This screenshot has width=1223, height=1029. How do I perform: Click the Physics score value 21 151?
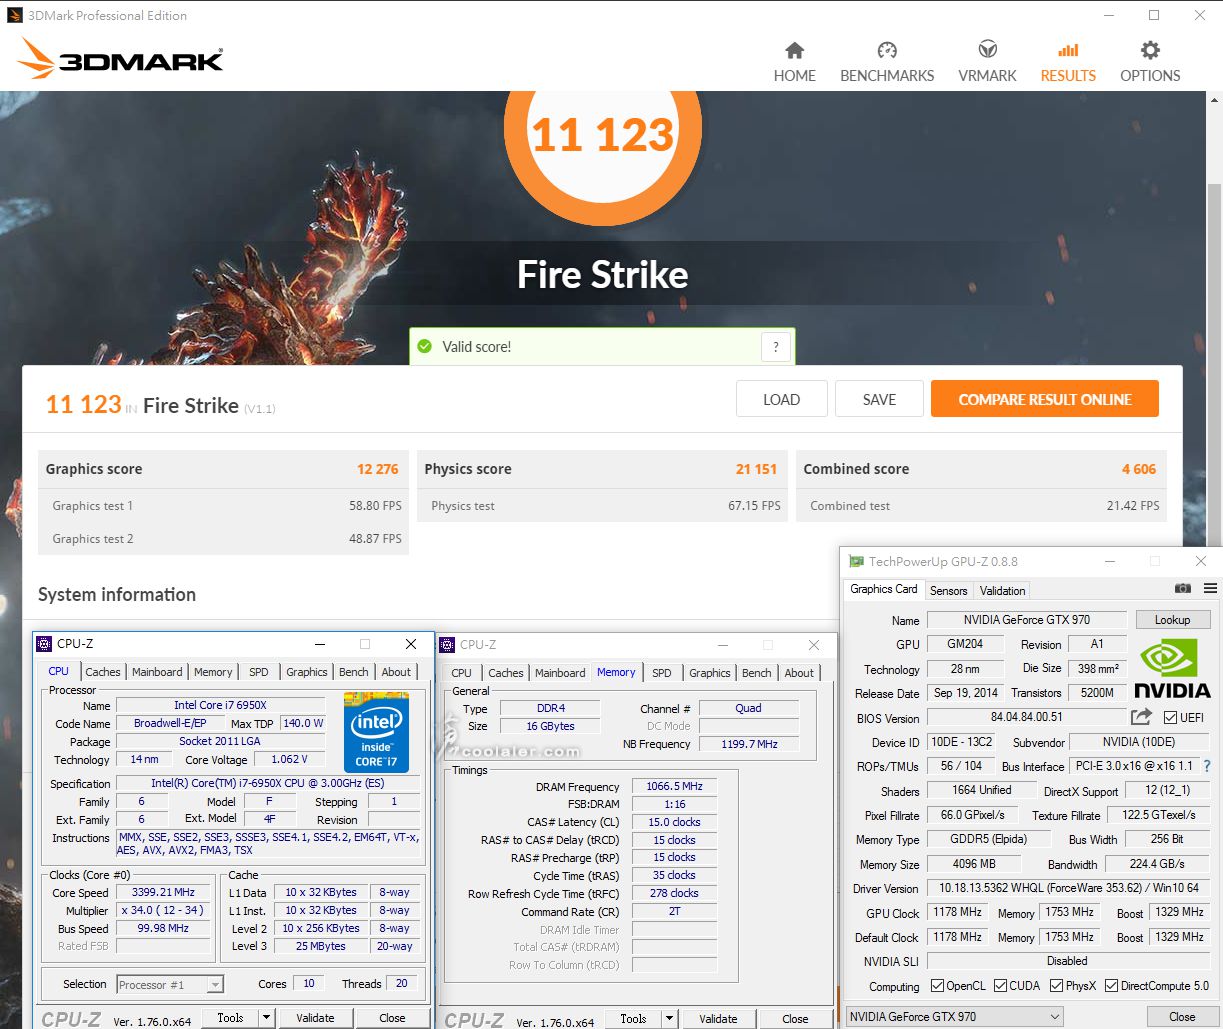[x=757, y=469]
